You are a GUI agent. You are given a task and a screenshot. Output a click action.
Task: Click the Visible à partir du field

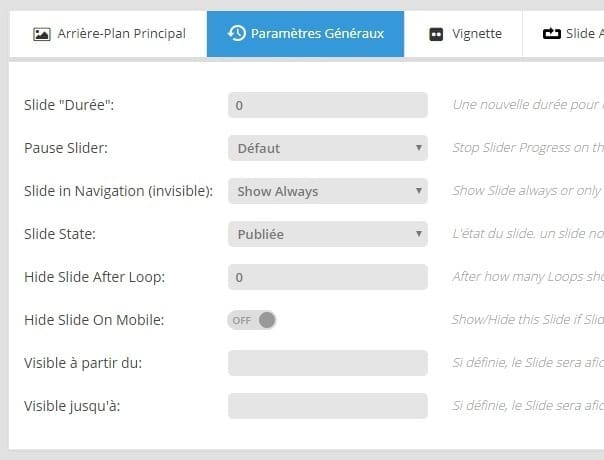(328, 363)
